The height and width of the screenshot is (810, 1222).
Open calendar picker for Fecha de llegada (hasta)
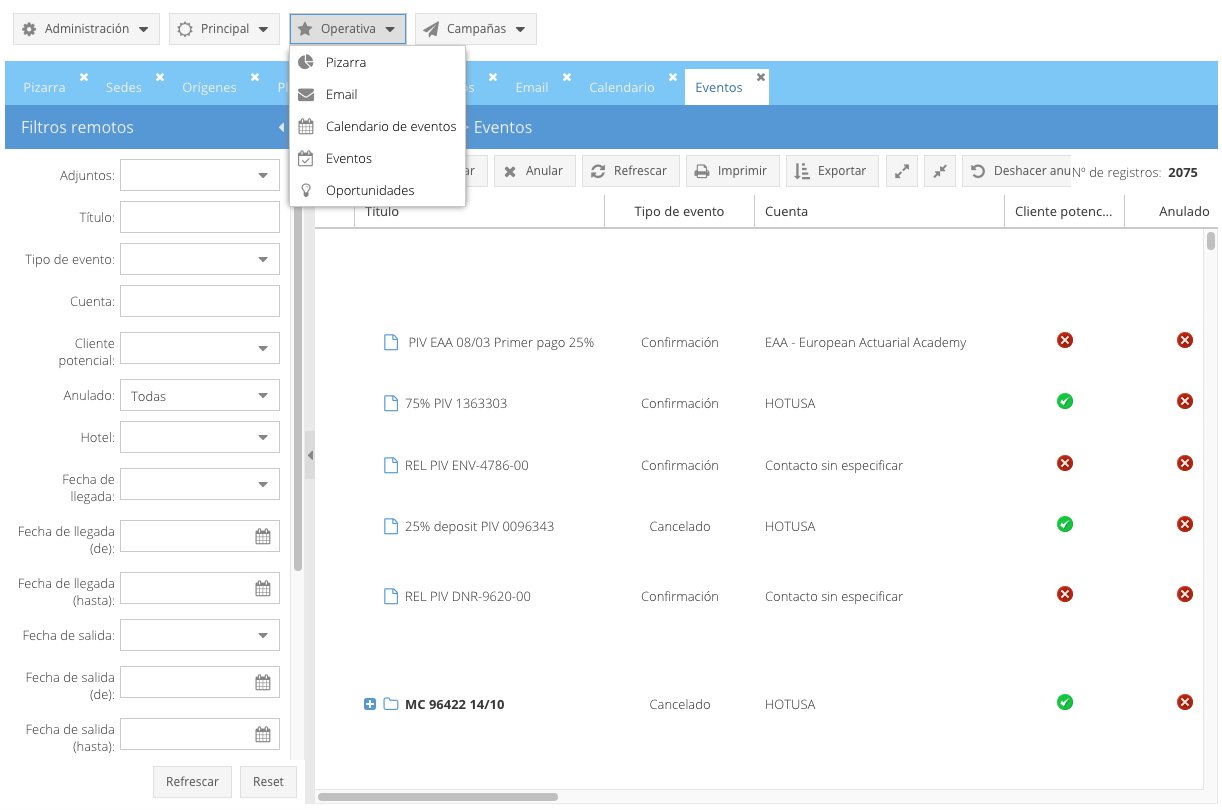pyautogui.click(x=263, y=588)
